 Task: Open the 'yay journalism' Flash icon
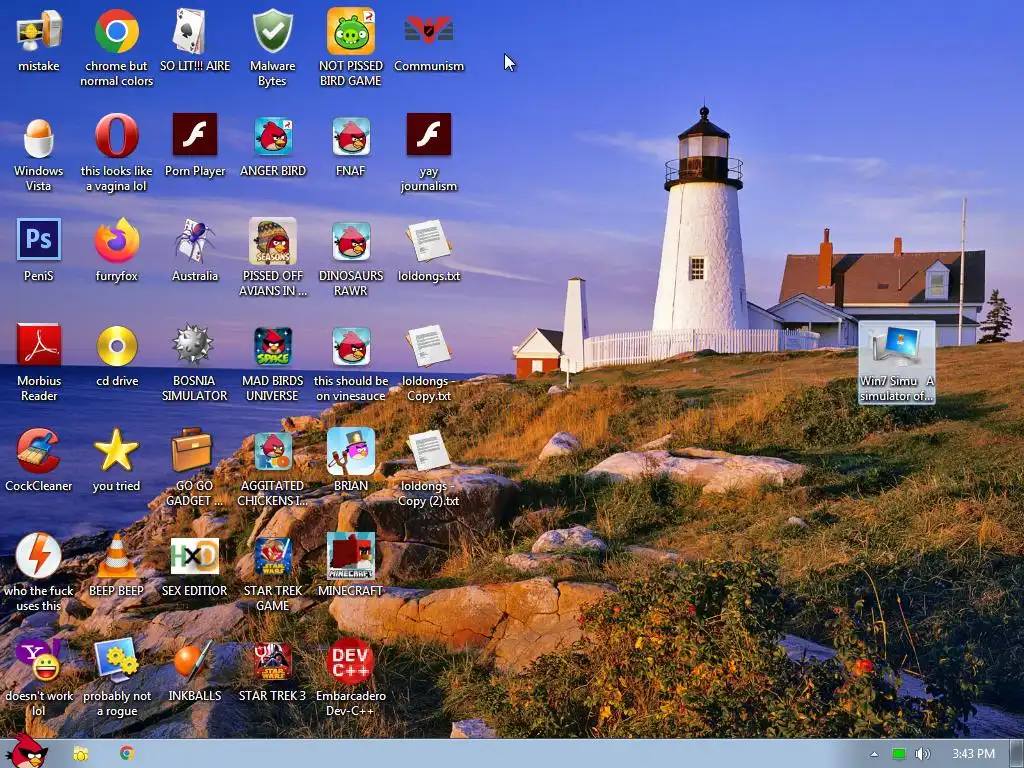pos(428,135)
